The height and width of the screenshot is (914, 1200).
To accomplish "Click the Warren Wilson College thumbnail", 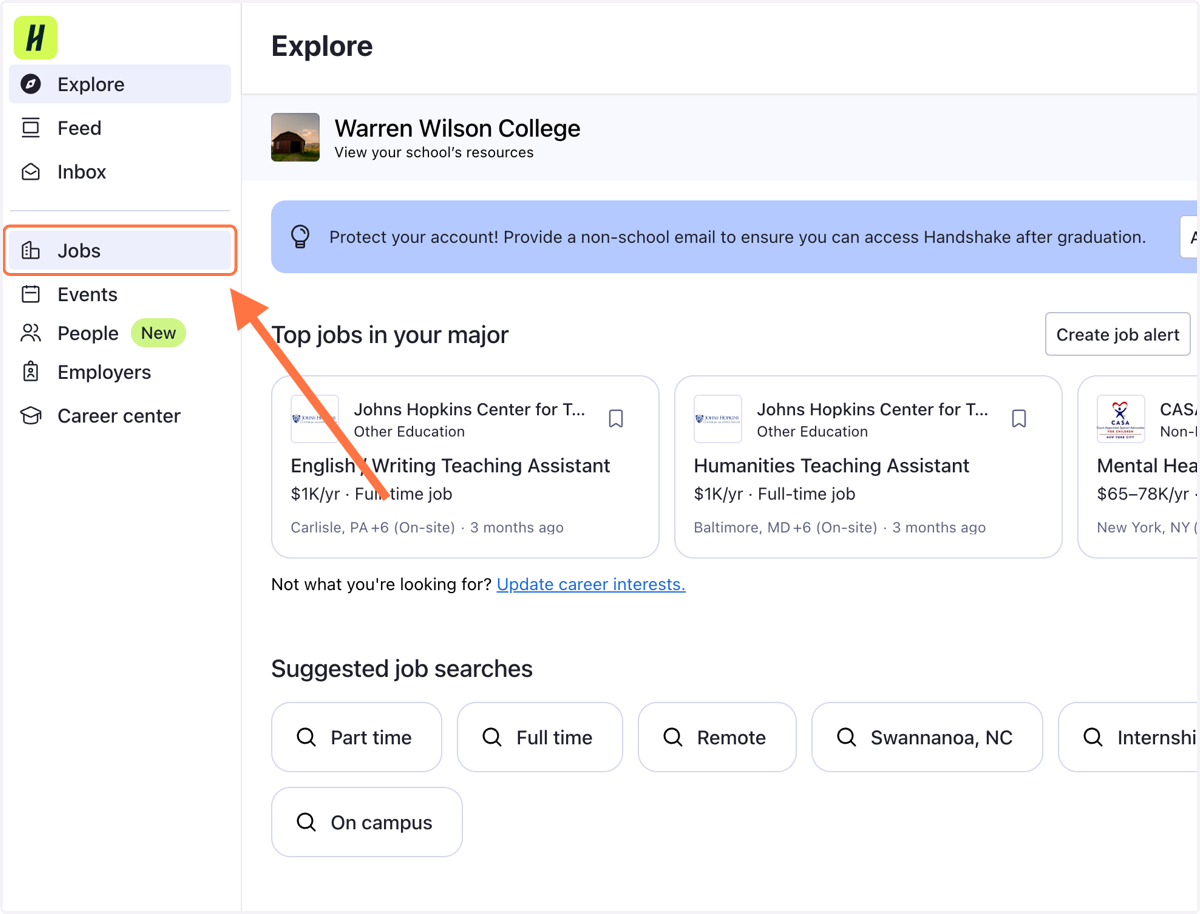I will click(x=295, y=137).
